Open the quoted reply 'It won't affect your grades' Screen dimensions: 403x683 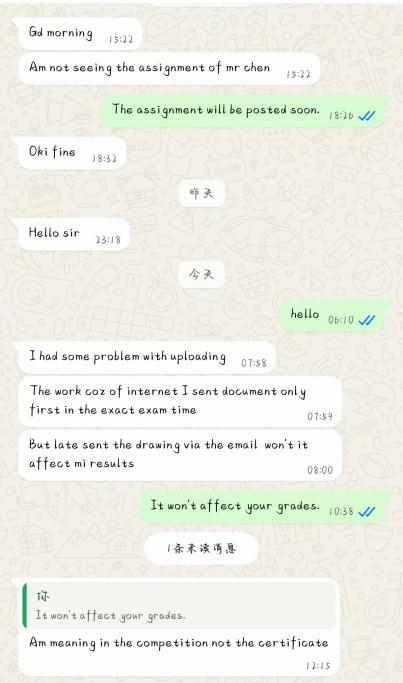180,605
